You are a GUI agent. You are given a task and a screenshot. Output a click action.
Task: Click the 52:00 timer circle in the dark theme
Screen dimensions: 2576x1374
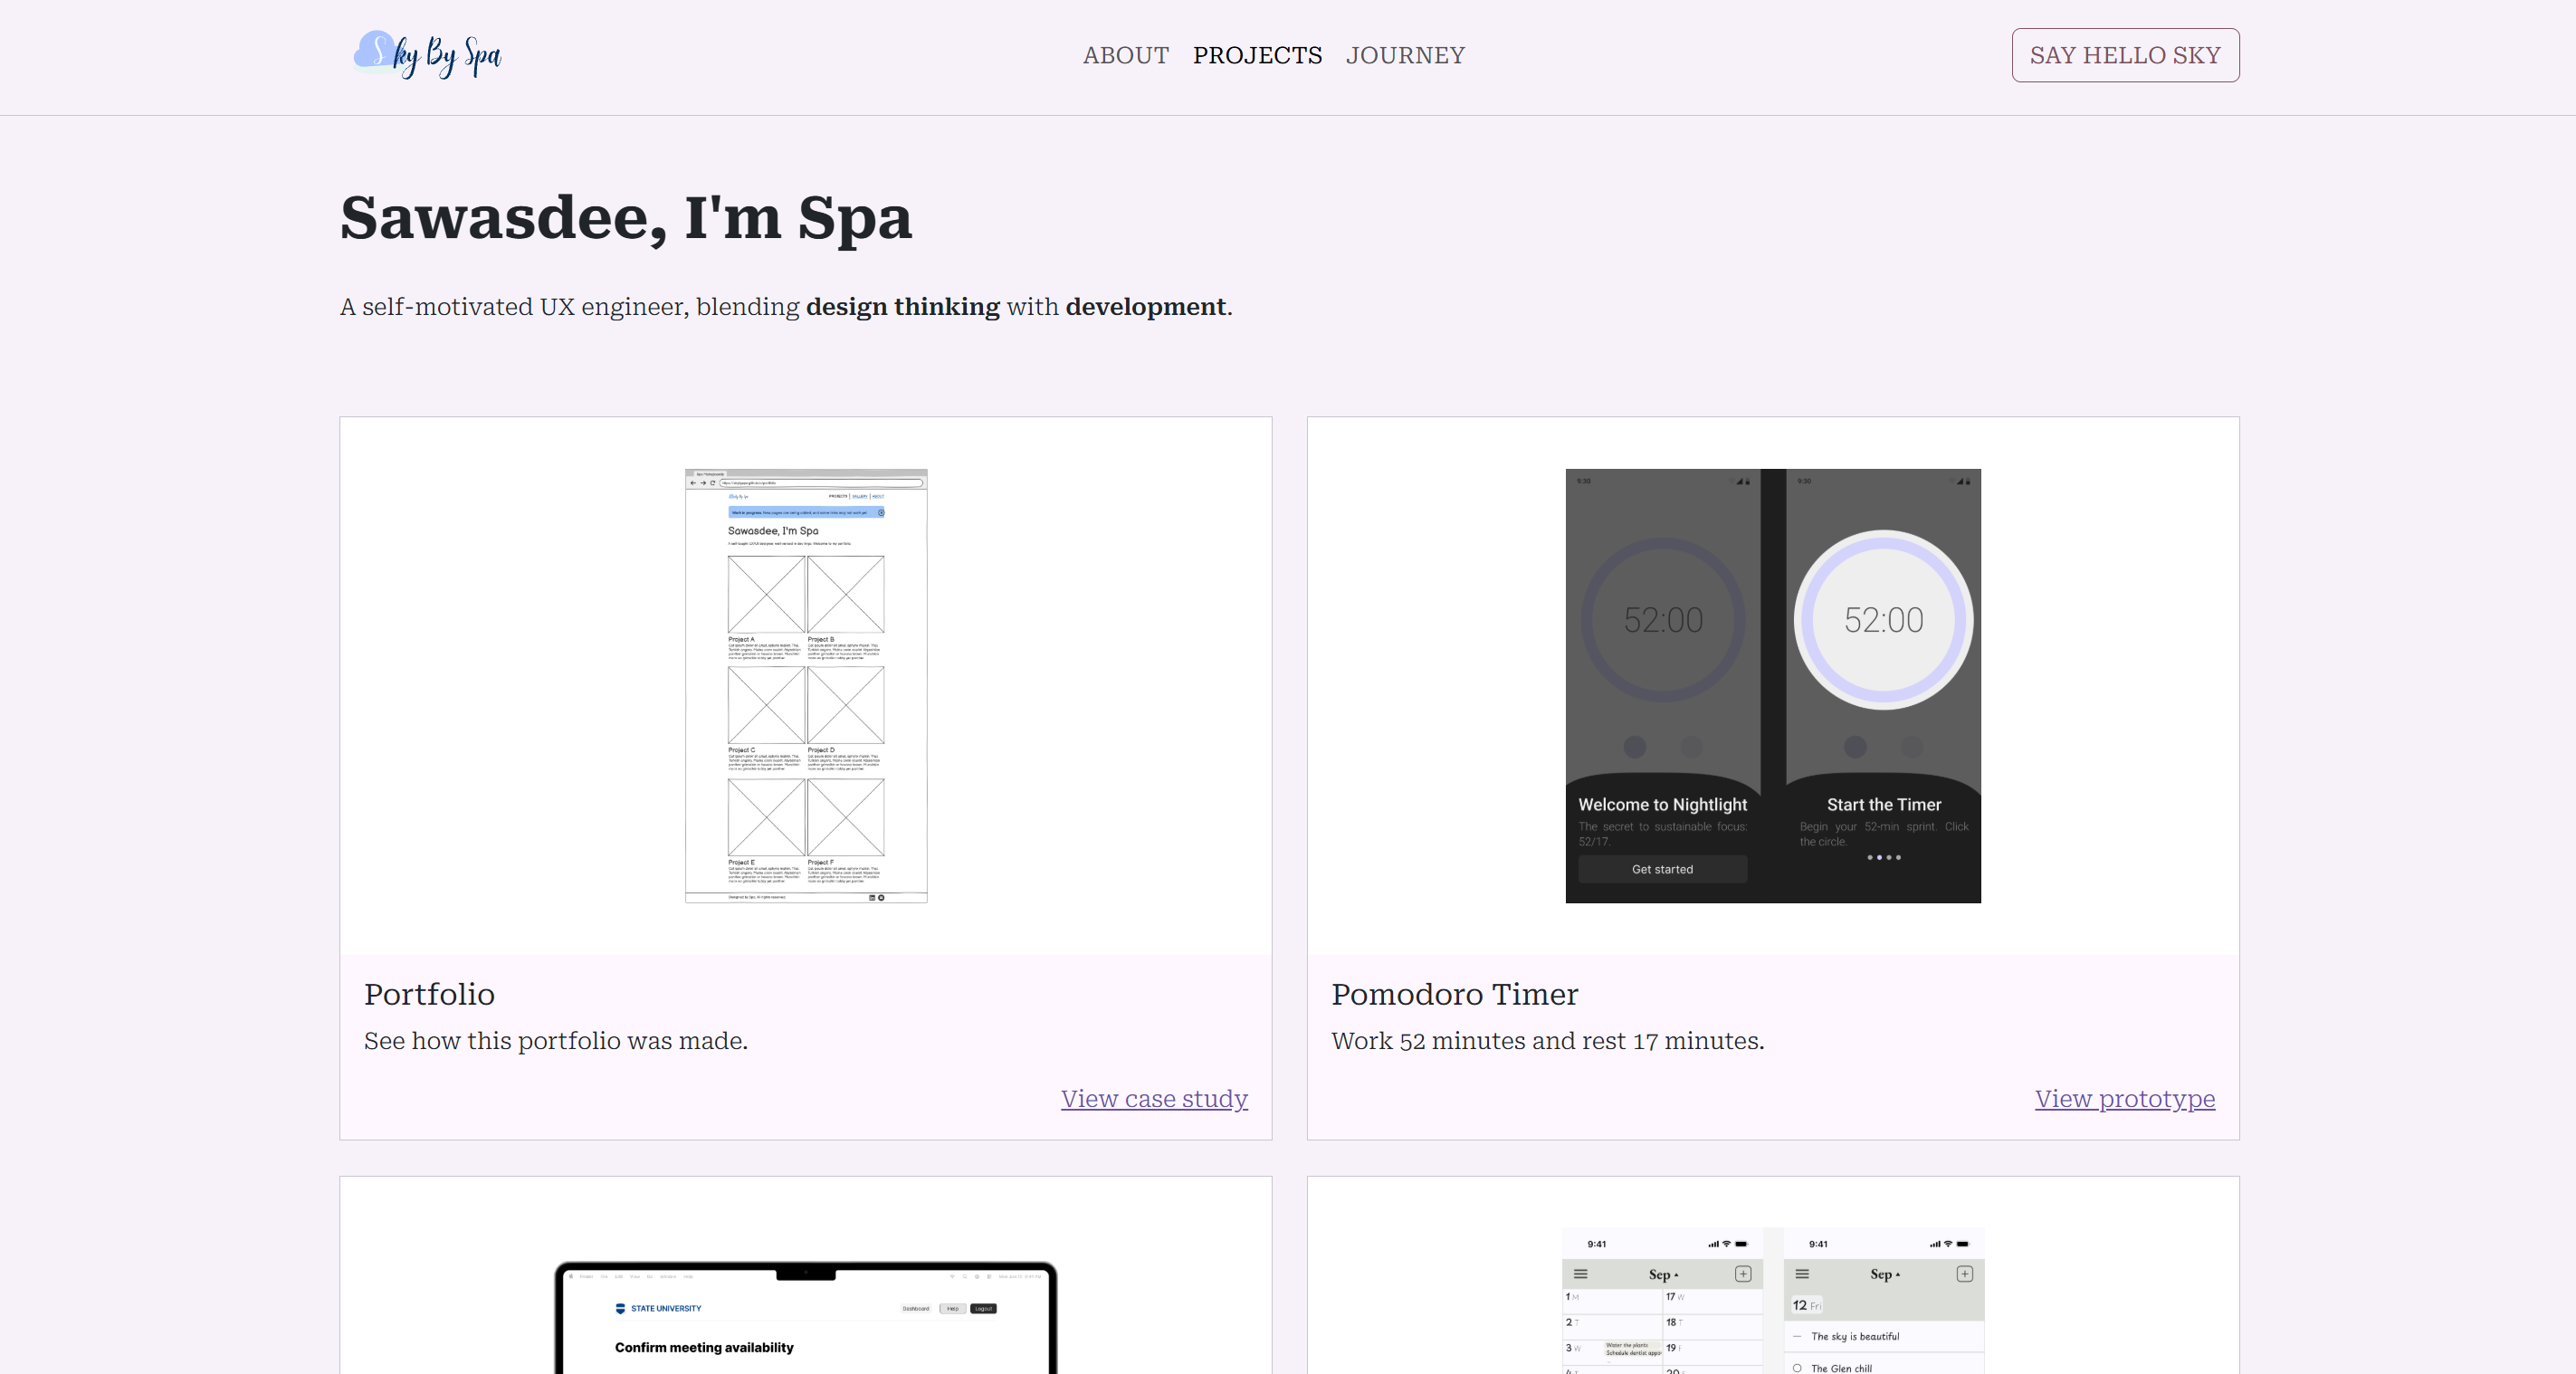1662,620
